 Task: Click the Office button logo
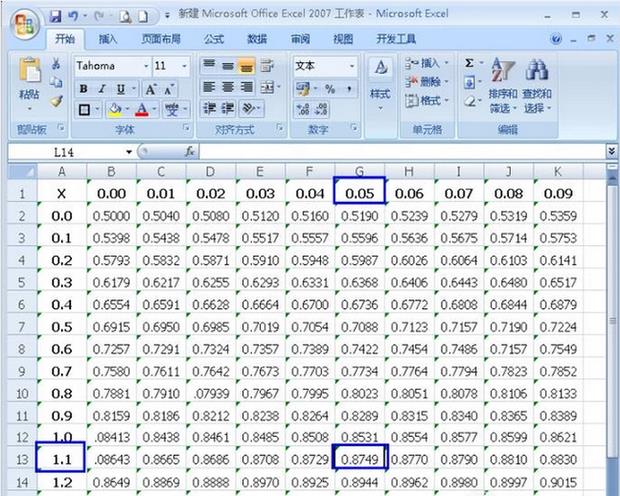[22, 21]
